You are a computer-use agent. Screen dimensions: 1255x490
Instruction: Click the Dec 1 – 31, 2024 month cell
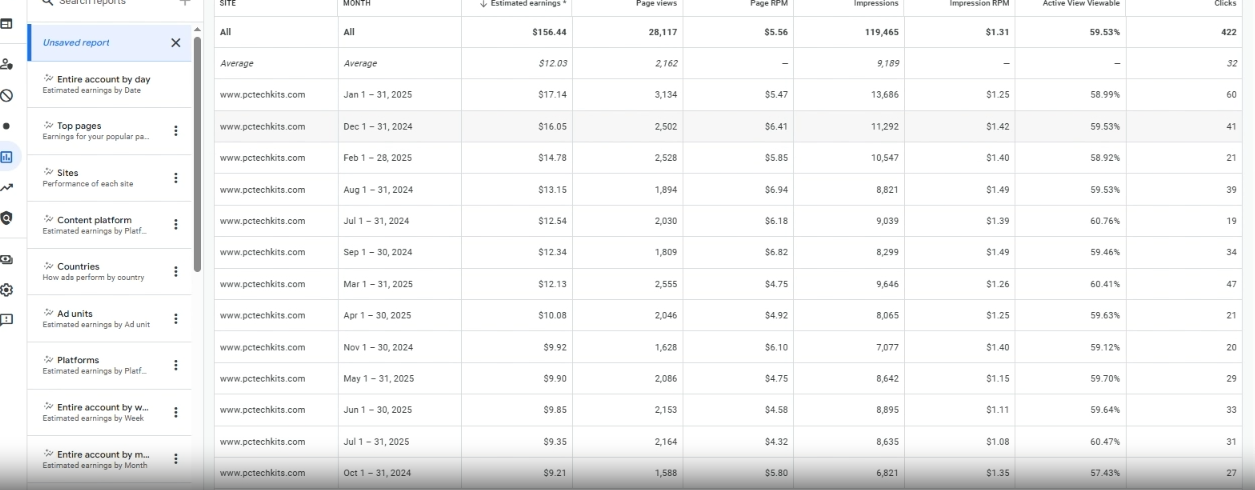point(378,127)
